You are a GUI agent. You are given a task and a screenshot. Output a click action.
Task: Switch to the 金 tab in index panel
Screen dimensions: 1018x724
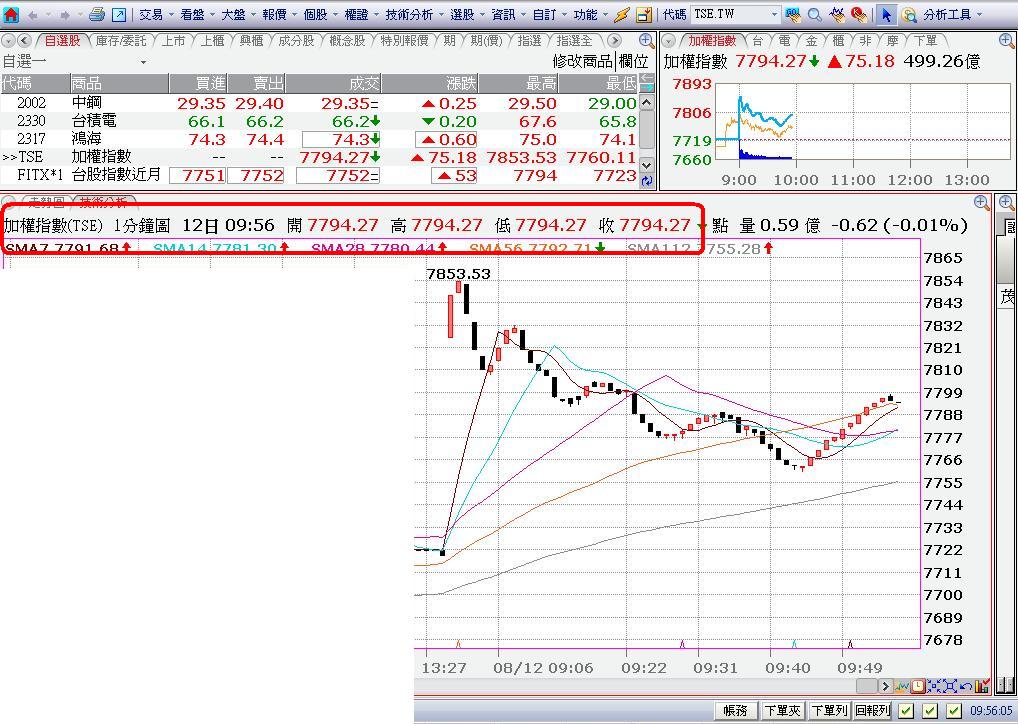[x=812, y=41]
